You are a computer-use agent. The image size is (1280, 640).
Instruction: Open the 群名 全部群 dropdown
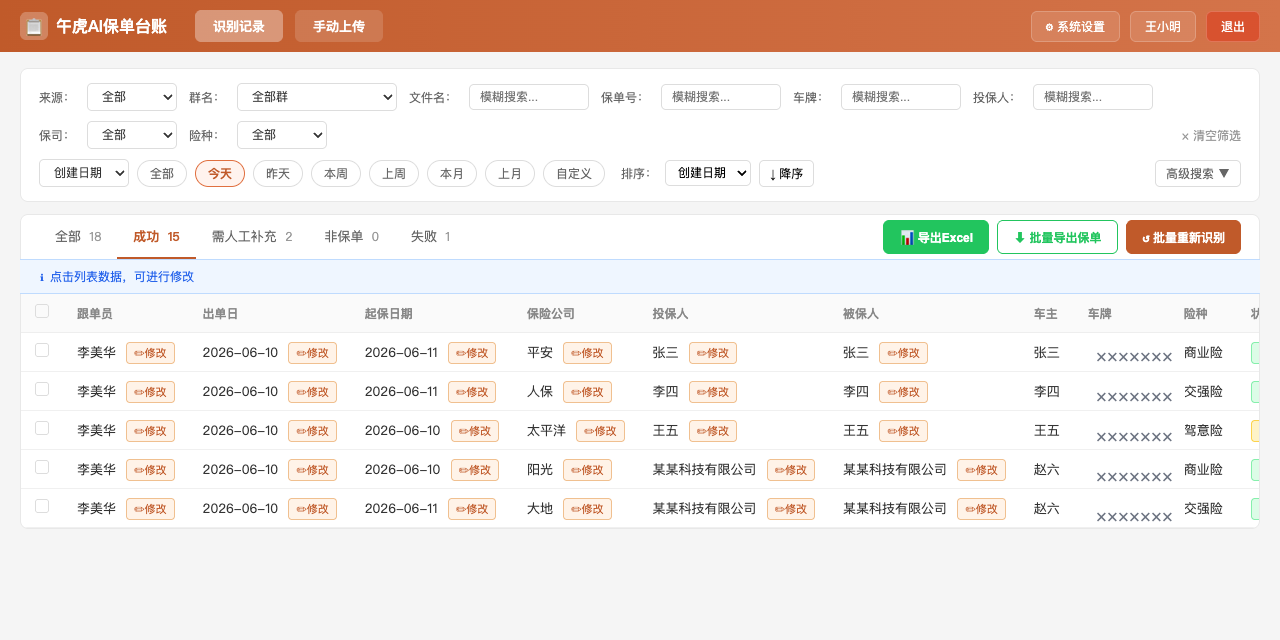tap(317, 97)
